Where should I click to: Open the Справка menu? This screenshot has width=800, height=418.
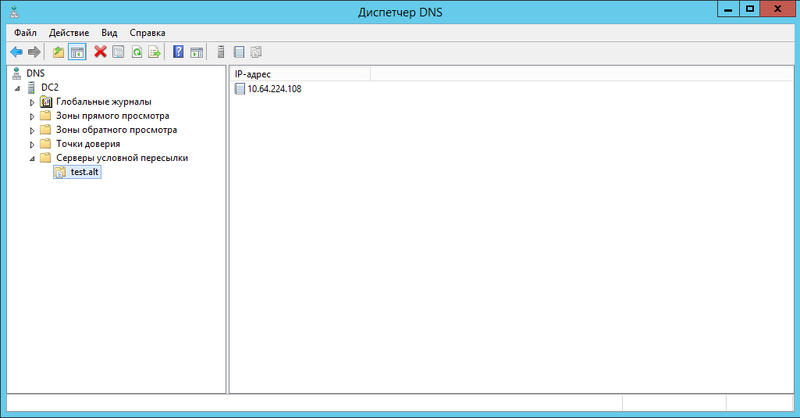pyautogui.click(x=147, y=33)
